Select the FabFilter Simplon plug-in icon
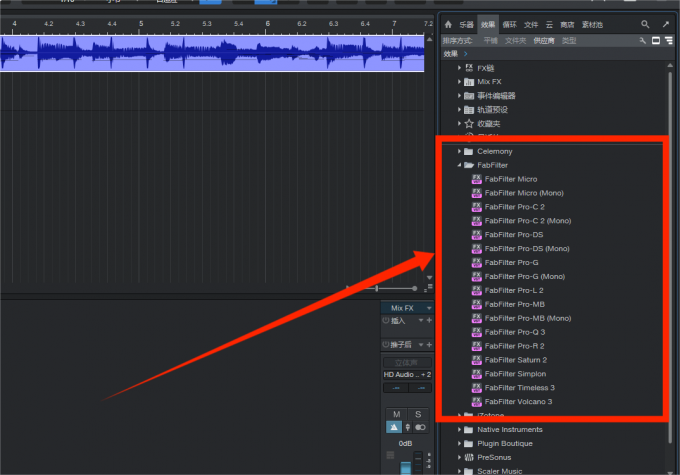The image size is (680, 475). (x=477, y=373)
